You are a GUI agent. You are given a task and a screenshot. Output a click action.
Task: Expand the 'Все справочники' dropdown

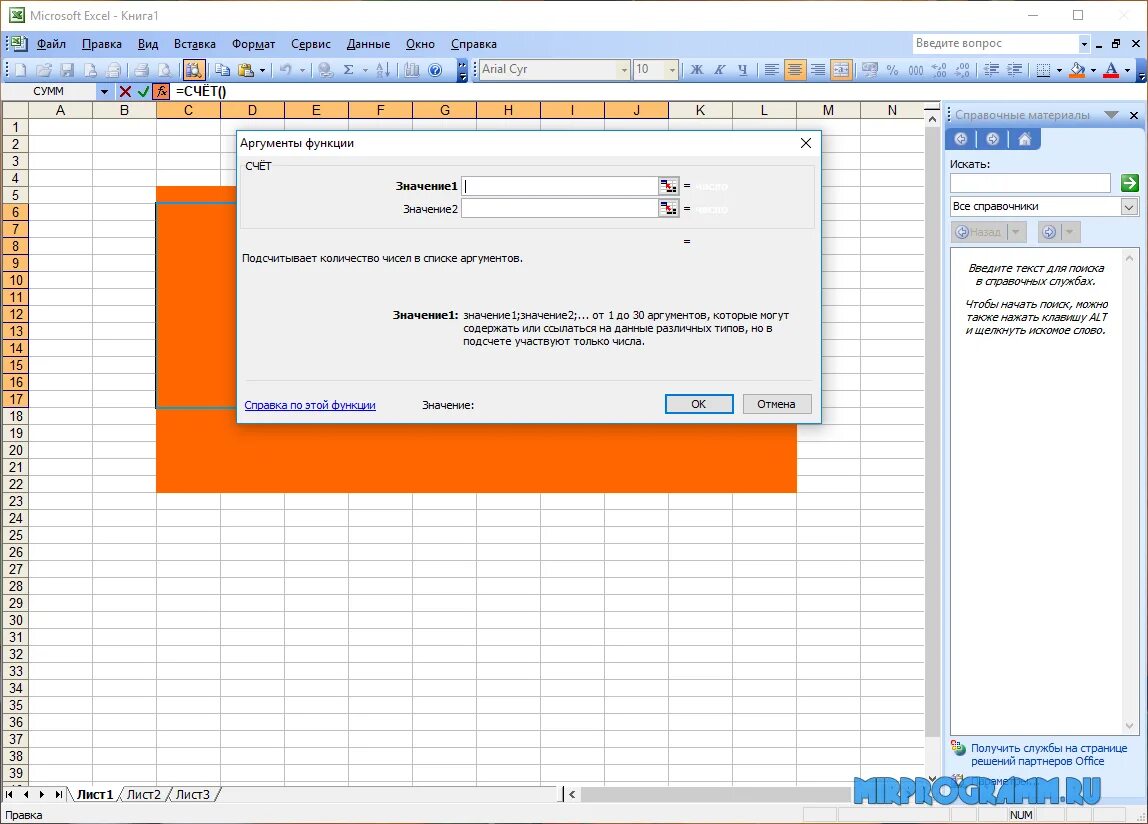click(x=1130, y=205)
